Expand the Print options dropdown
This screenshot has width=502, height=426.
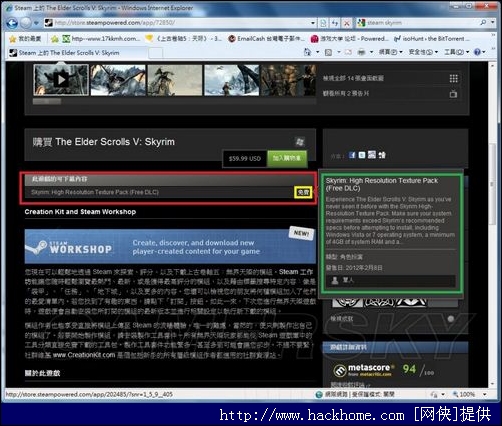(371, 52)
